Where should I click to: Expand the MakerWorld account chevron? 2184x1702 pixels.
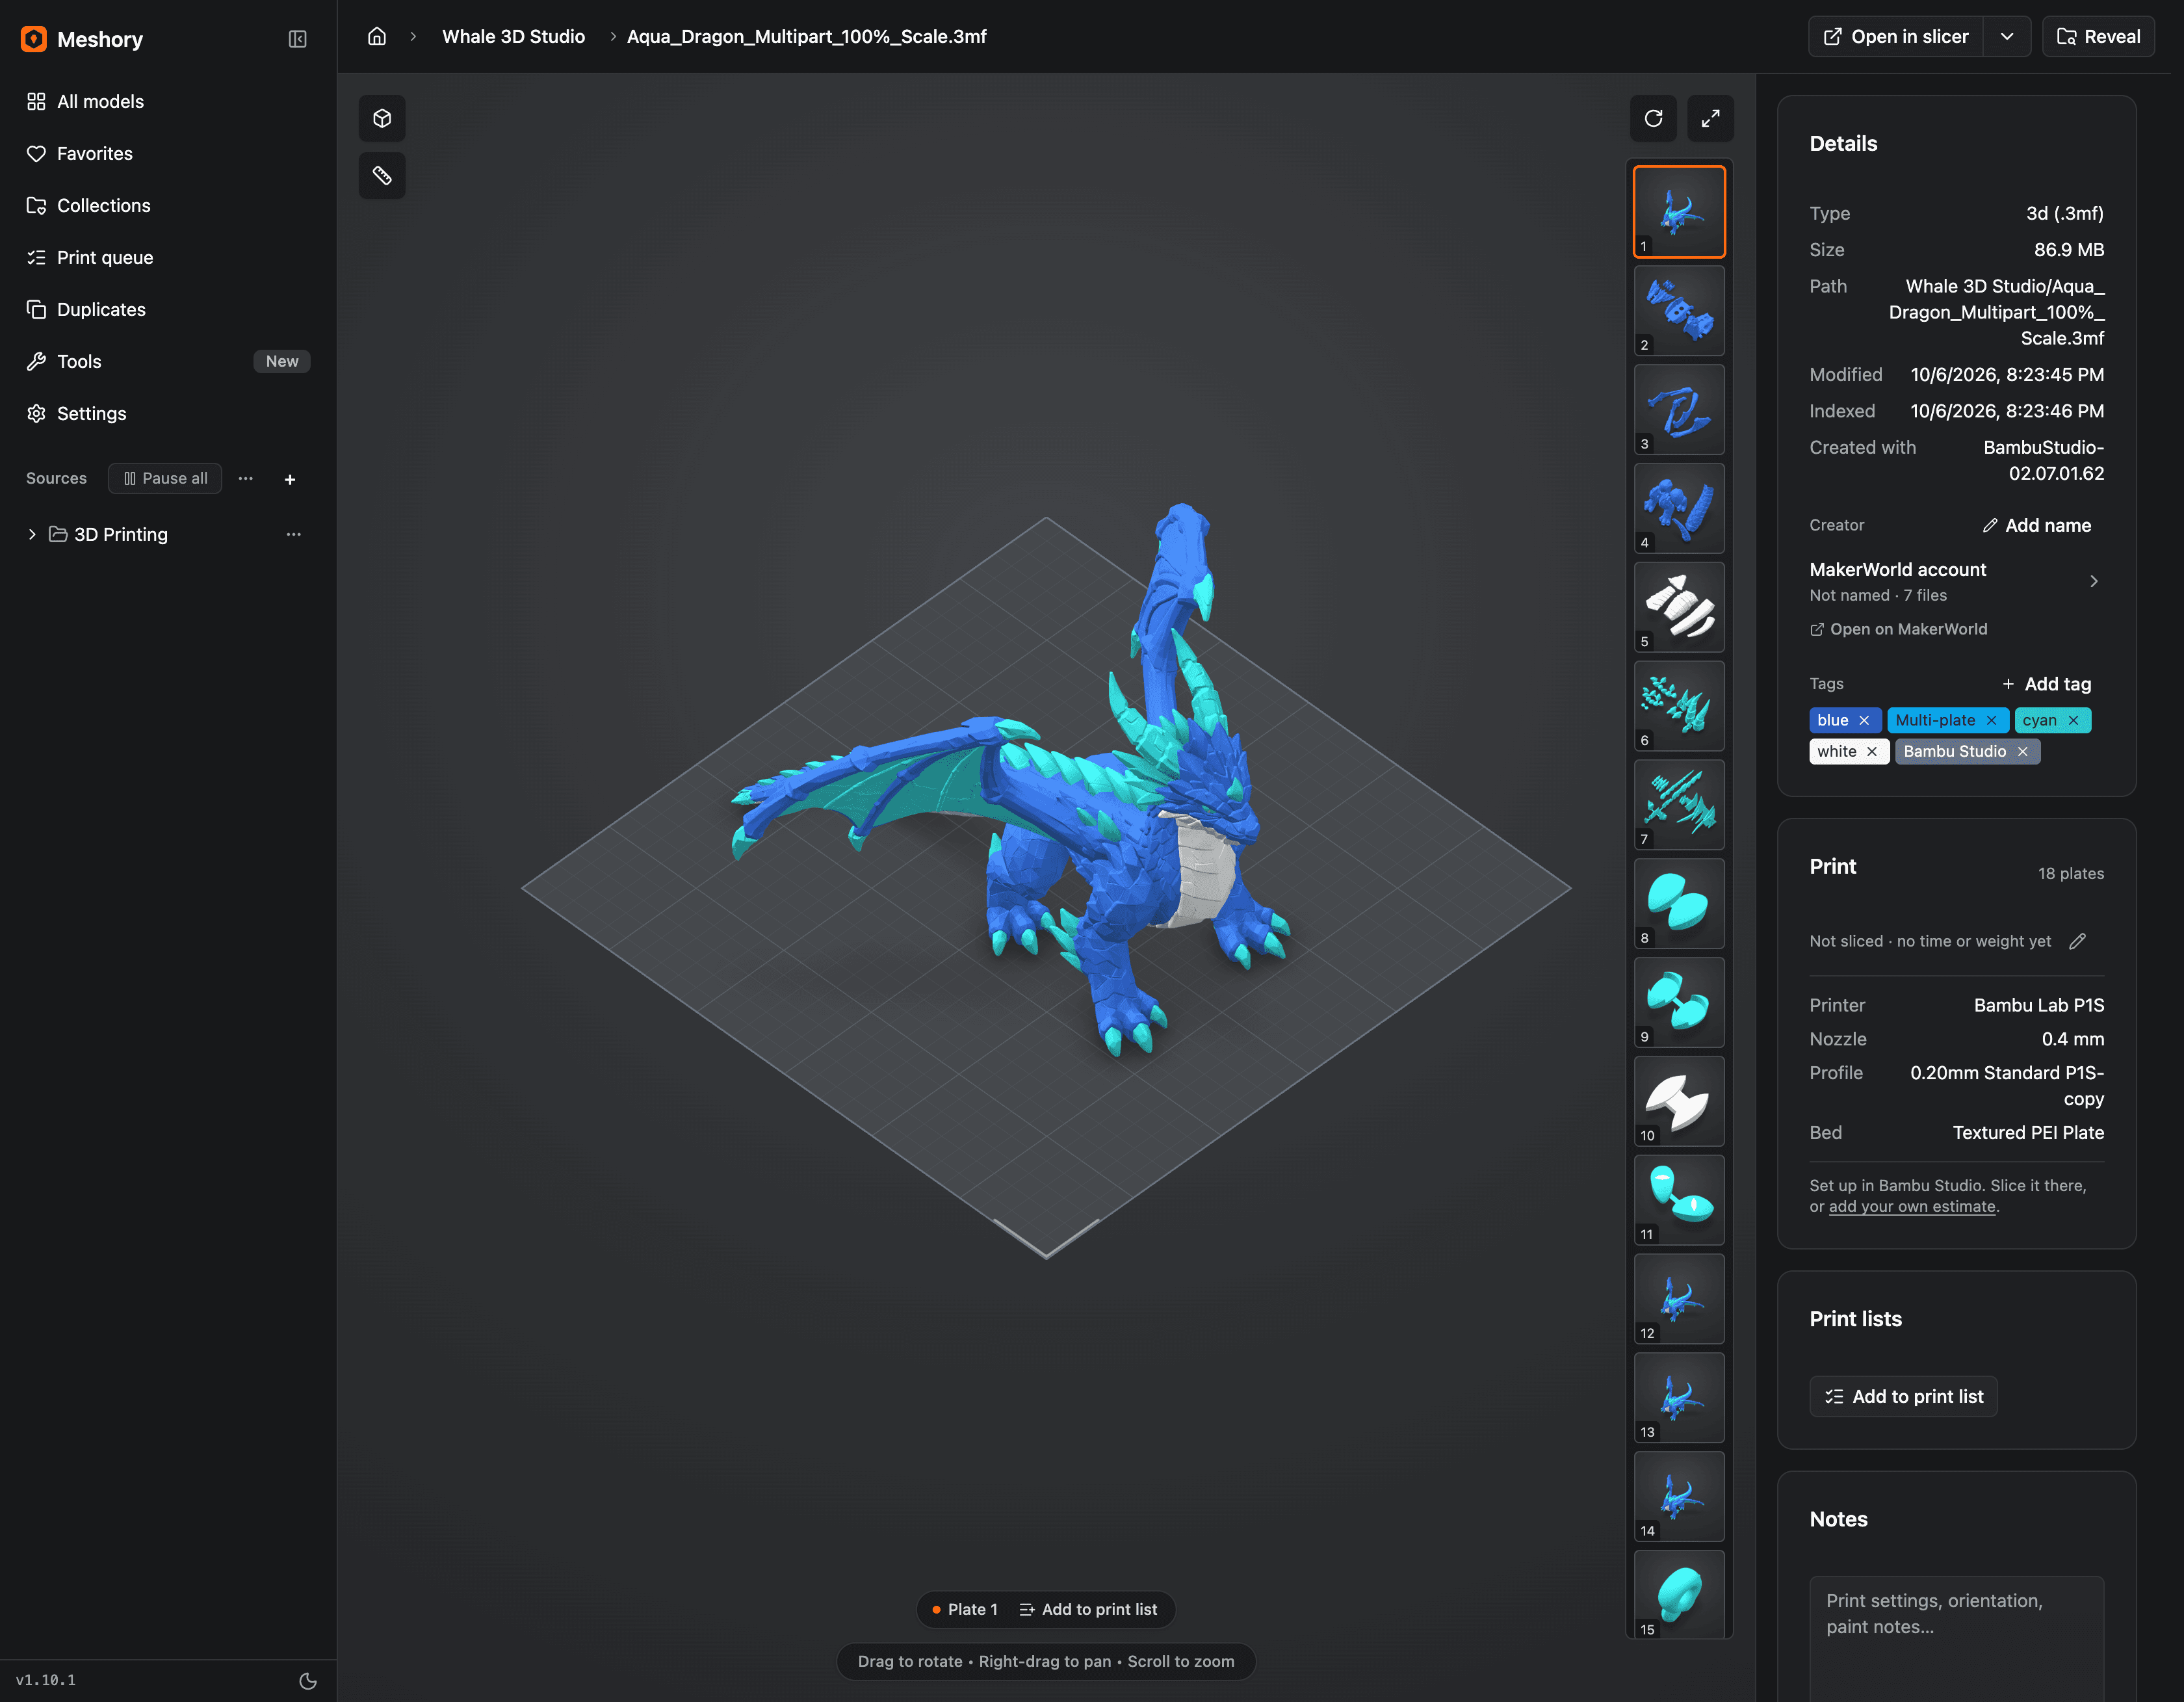pyautogui.click(x=2093, y=581)
